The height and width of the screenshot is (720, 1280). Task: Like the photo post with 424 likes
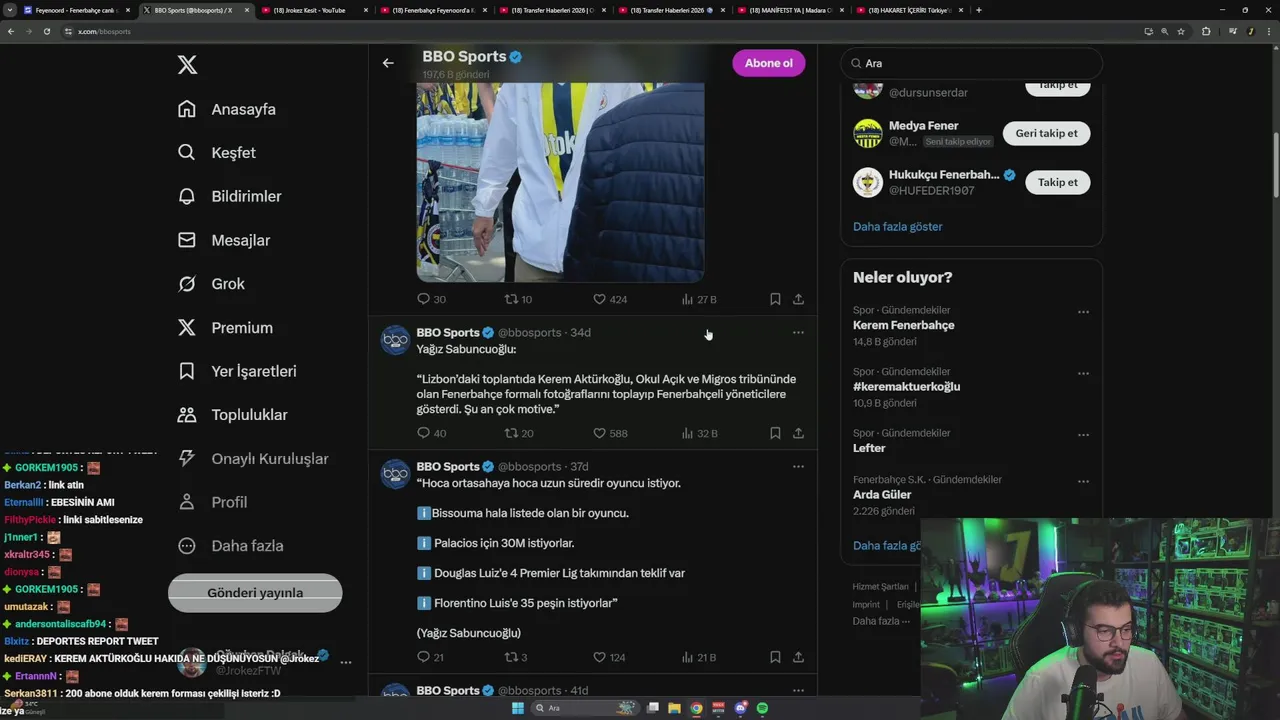[x=610, y=299]
